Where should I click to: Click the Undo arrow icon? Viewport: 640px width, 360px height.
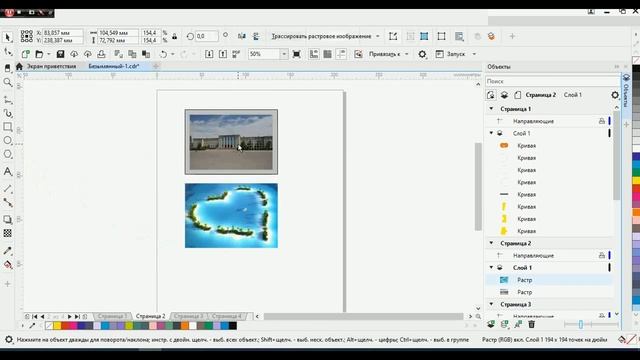click(163, 54)
